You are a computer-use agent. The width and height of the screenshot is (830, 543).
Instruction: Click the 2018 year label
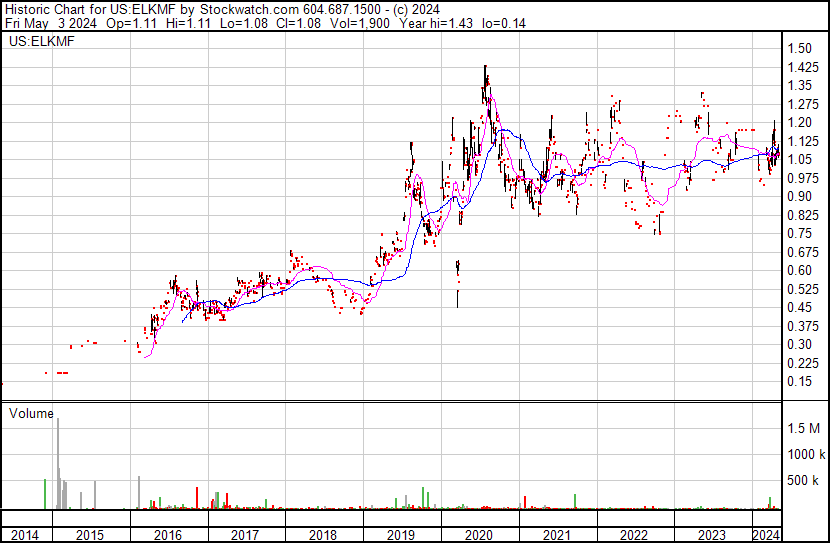click(x=322, y=535)
